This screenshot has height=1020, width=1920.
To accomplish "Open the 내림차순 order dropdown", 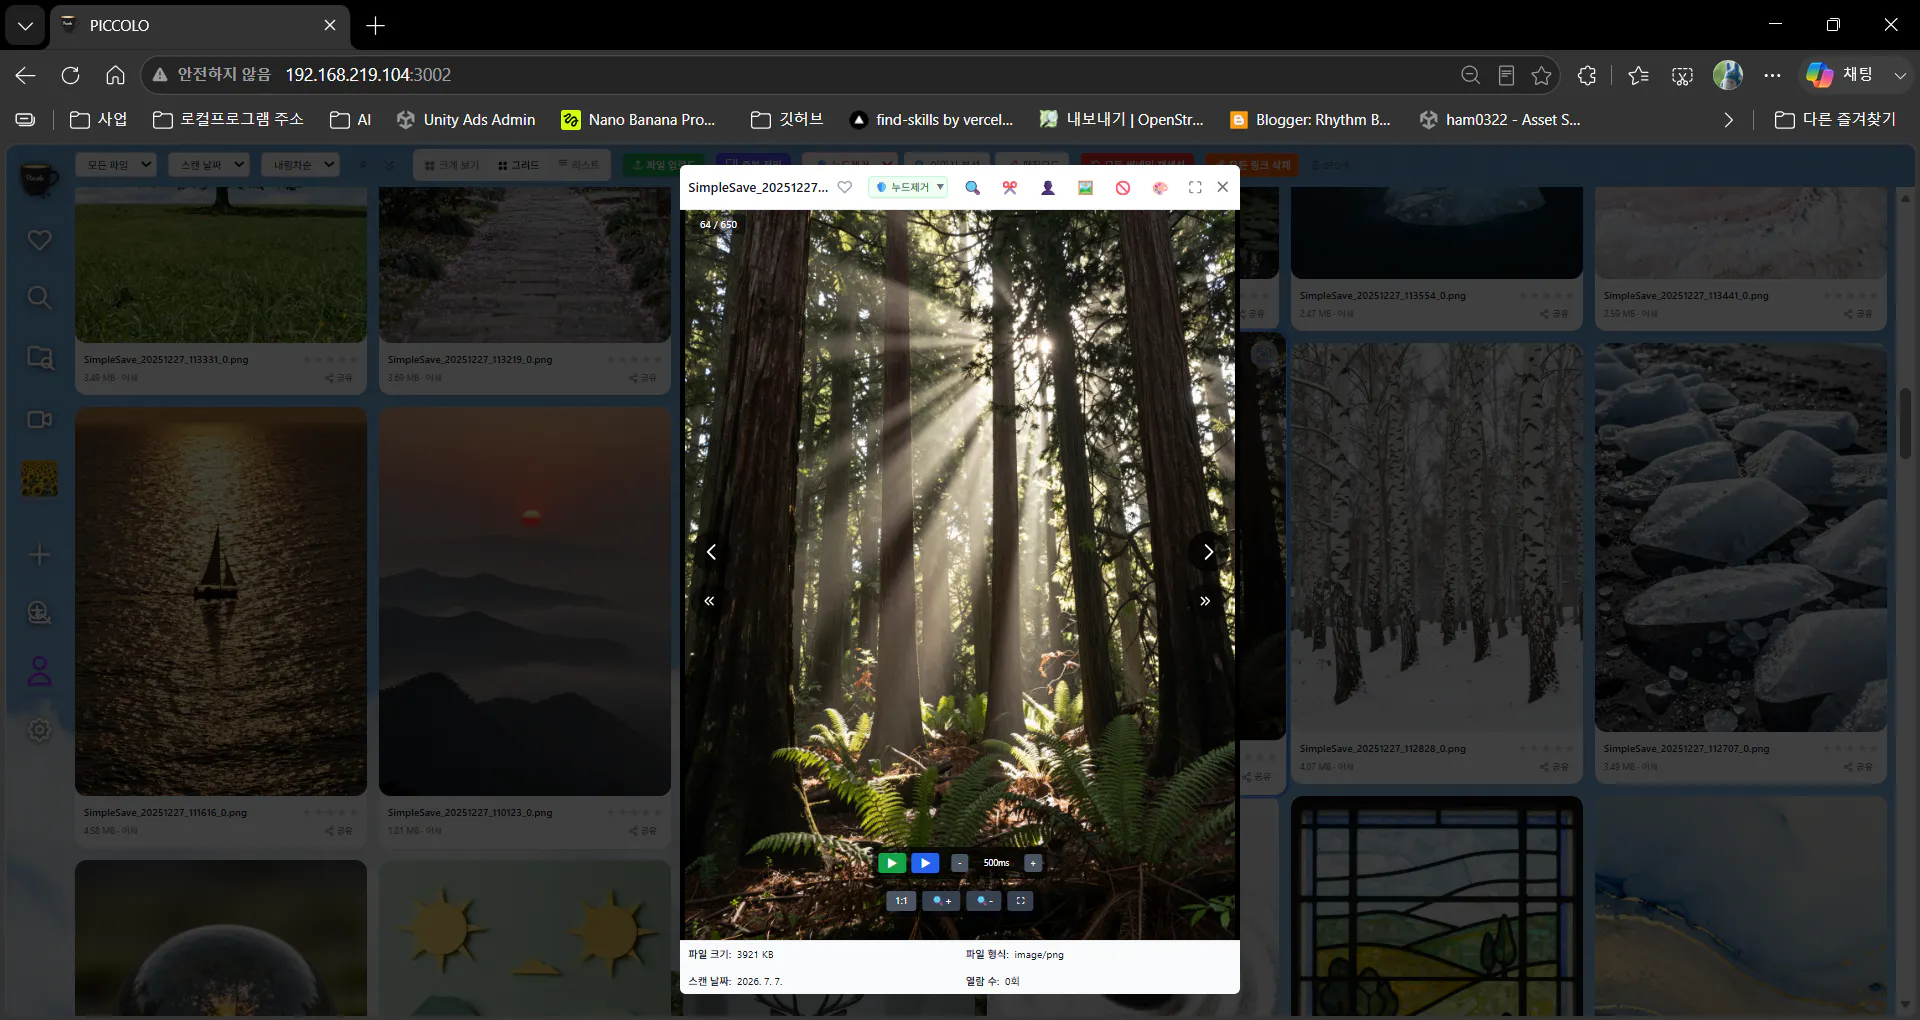I will [x=301, y=165].
